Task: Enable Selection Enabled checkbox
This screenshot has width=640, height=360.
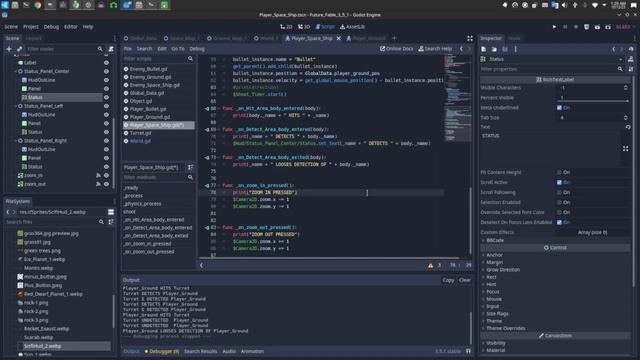Action: pos(559,202)
